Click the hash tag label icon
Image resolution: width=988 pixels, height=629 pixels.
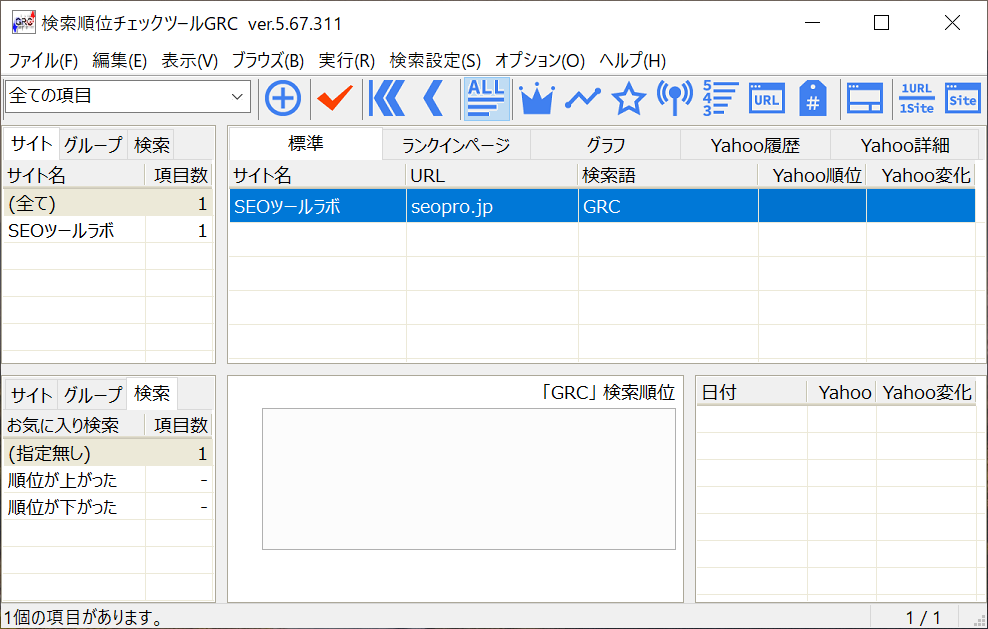(812, 98)
